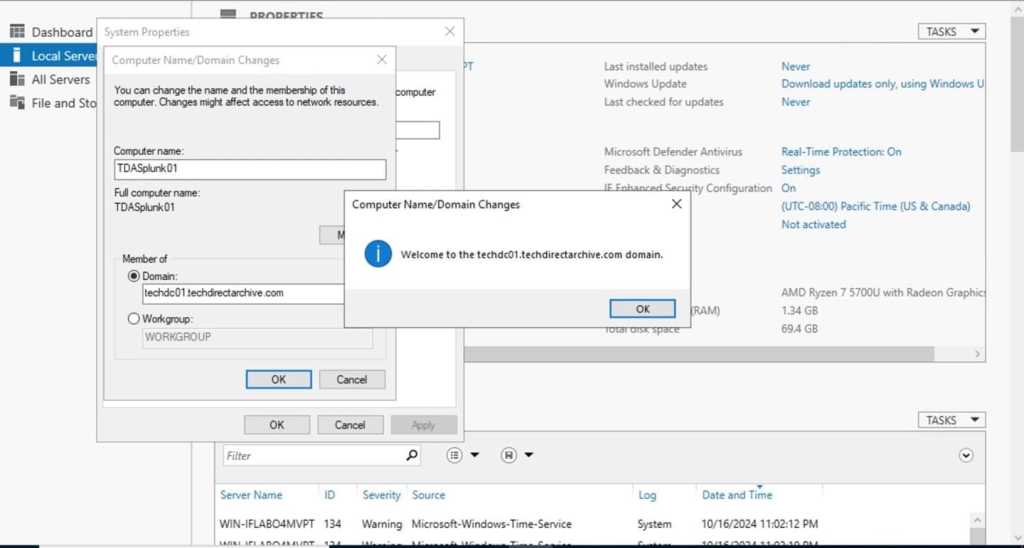Image resolution: width=1024 pixels, height=548 pixels.
Task: Sort events by Source column
Action: (x=428, y=495)
